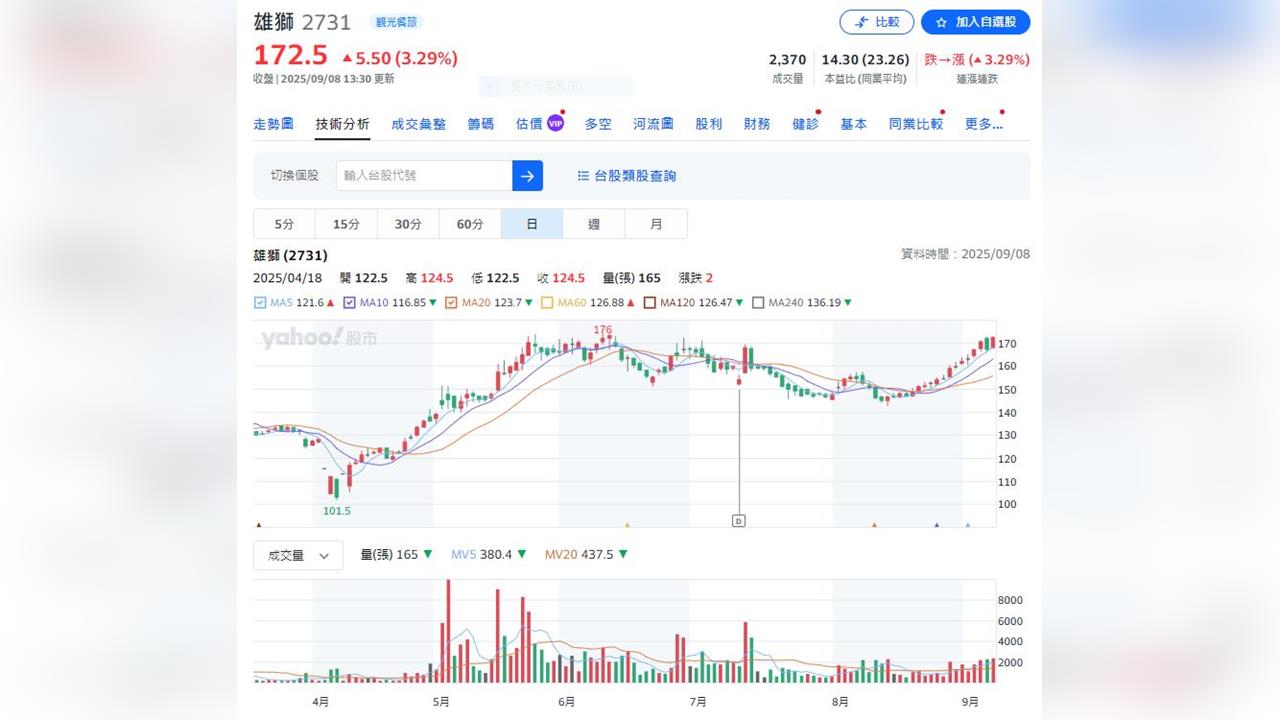The width and height of the screenshot is (1280, 720).
Task: Toggle the MA5 moving average checkbox
Action: click(260, 303)
